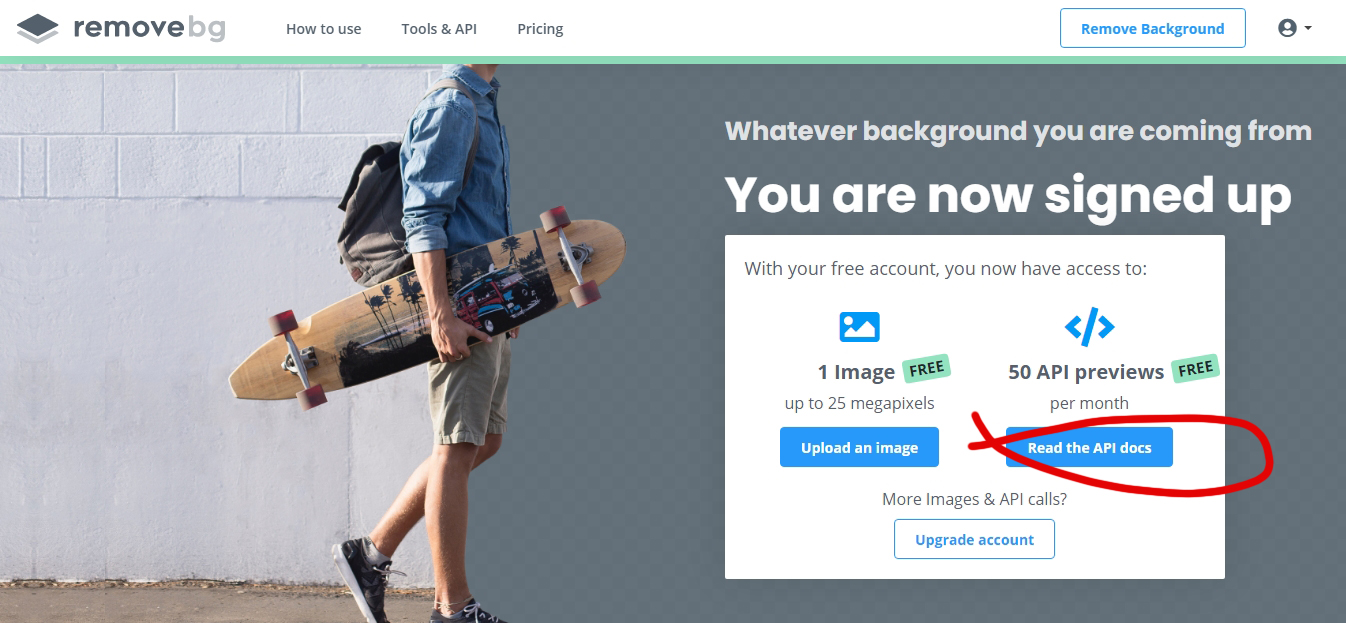Open Read the API docs
Image resolution: width=1346 pixels, height=623 pixels.
pyautogui.click(x=1089, y=448)
